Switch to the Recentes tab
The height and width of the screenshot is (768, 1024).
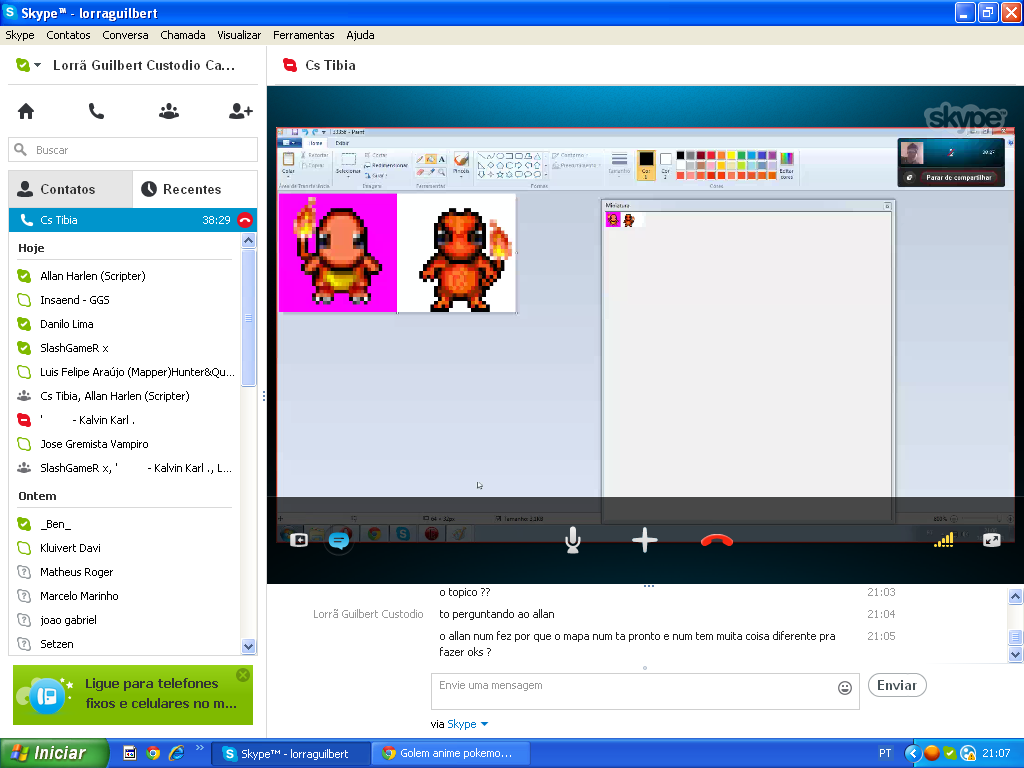click(195, 189)
